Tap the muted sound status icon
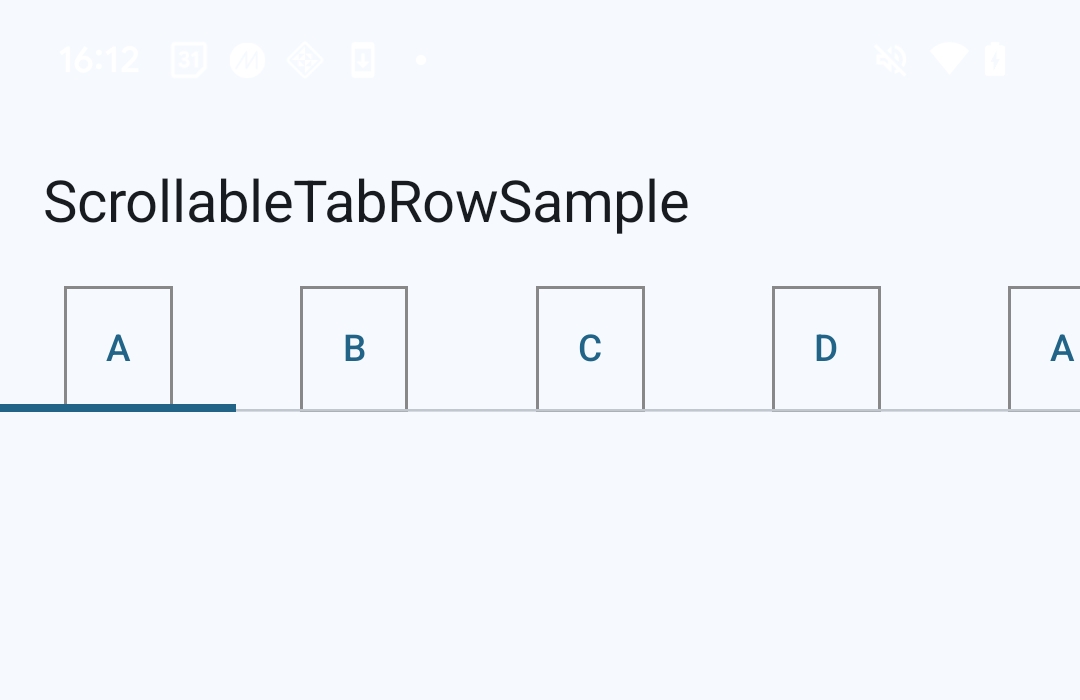The image size is (1080, 700). (x=890, y=60)
